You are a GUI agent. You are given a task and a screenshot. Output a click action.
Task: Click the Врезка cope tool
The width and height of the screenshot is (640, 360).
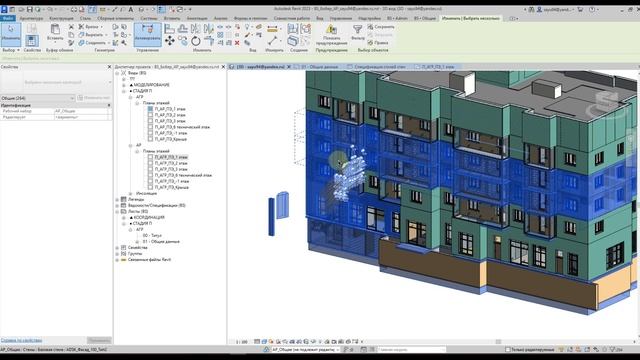coord(91,27)
